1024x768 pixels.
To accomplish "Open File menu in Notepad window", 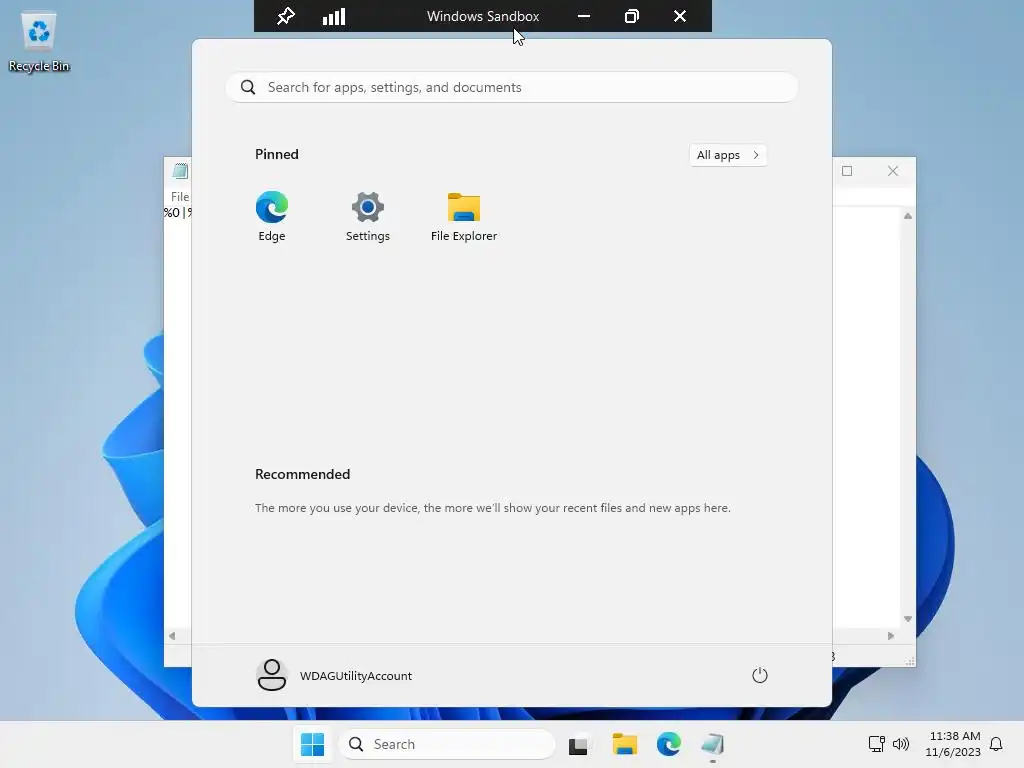I will (x=180, y=197).
